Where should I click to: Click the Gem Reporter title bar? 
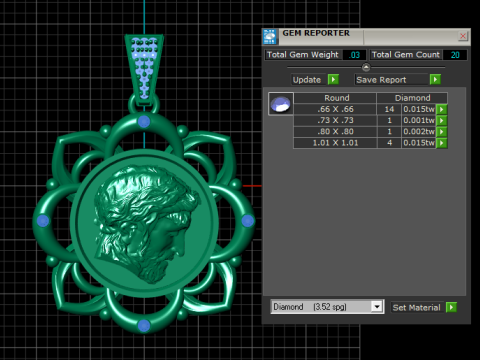[367, 37]
